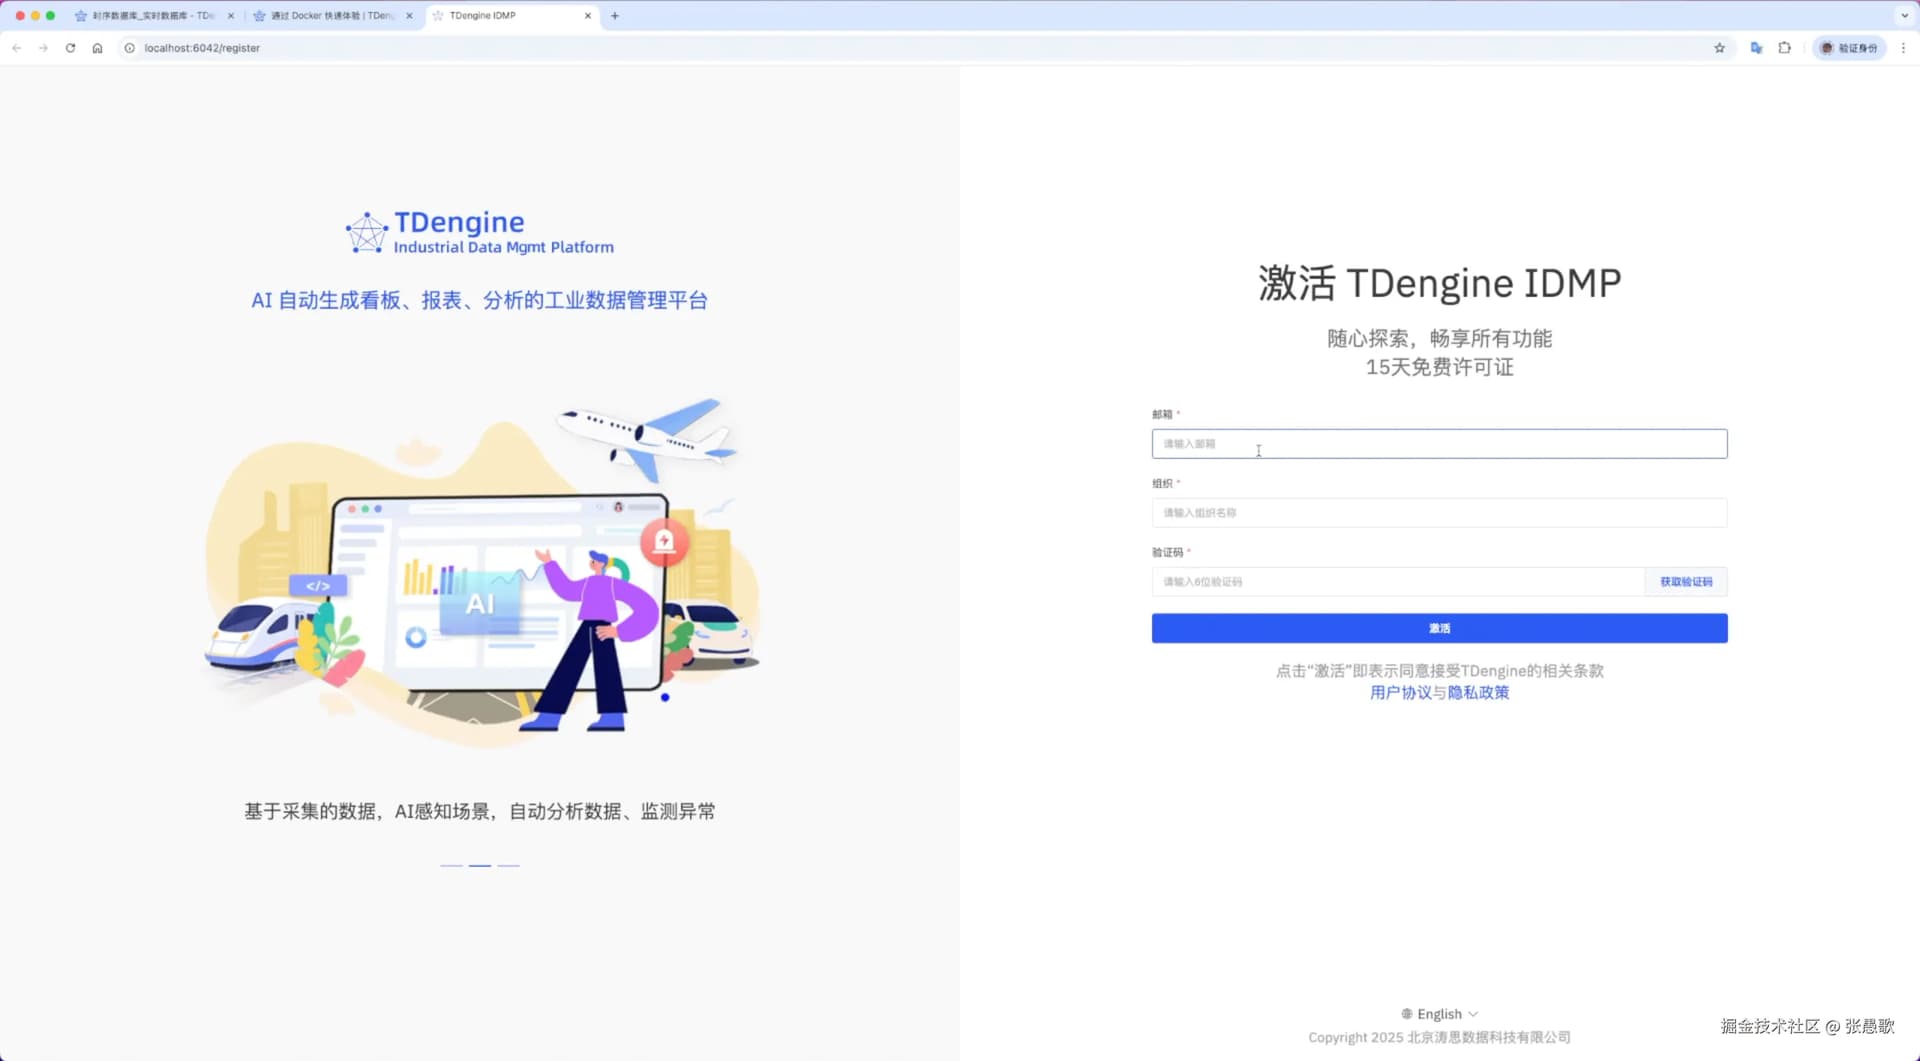
Task: Click the 获取验证码 button
Action: [1686, 582]
